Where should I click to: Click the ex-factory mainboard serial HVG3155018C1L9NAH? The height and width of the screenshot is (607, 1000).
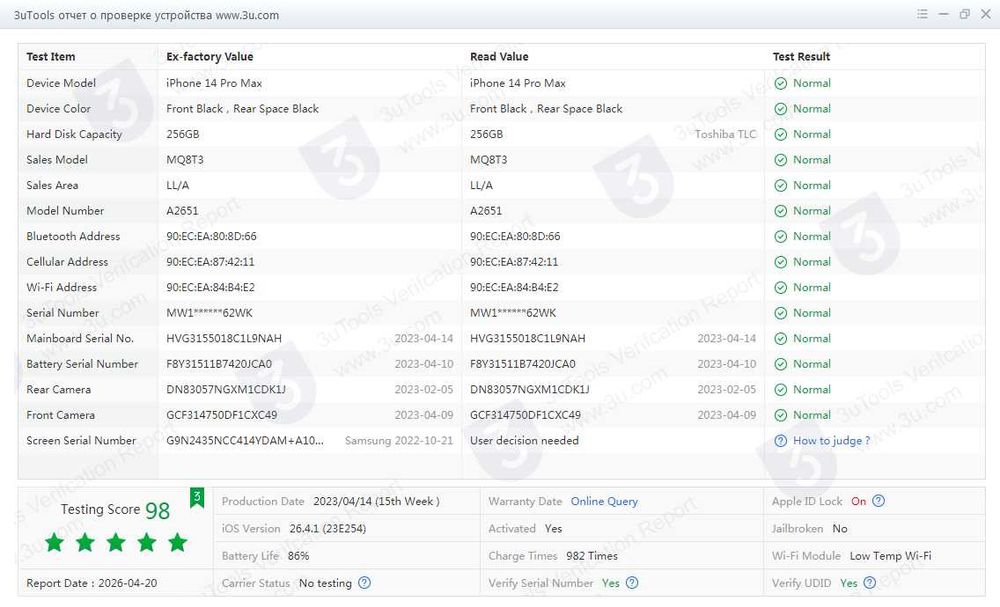click(224, 339)
